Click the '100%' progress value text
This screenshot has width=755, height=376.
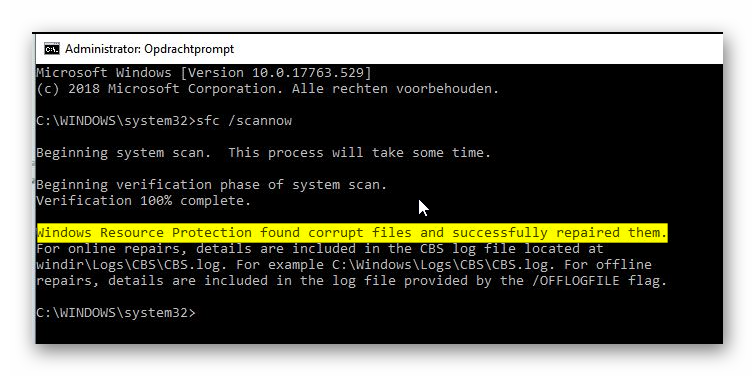click(156, 201)
